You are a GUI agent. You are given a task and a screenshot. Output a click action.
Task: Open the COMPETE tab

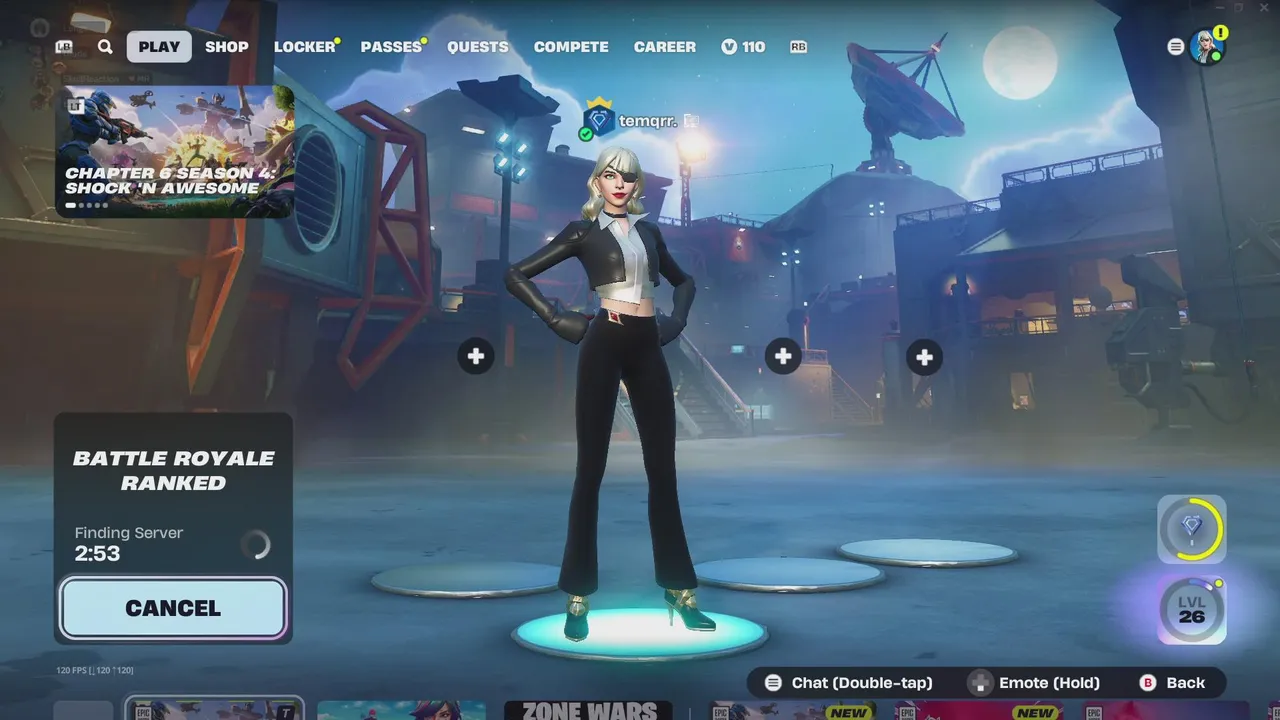[x=571, y=47]
